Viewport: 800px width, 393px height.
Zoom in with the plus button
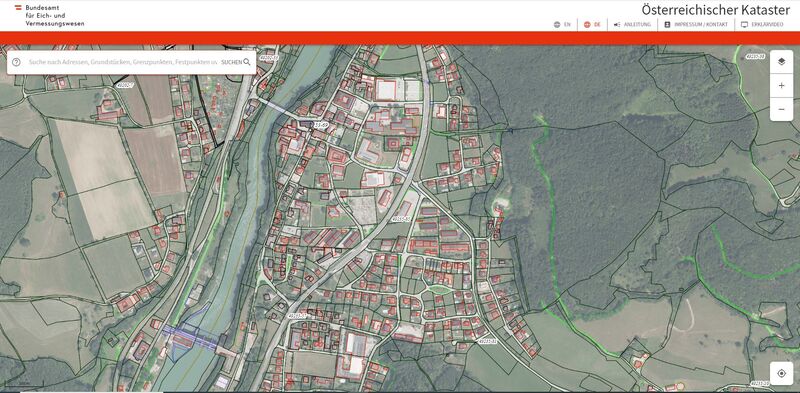pos(781,86)
